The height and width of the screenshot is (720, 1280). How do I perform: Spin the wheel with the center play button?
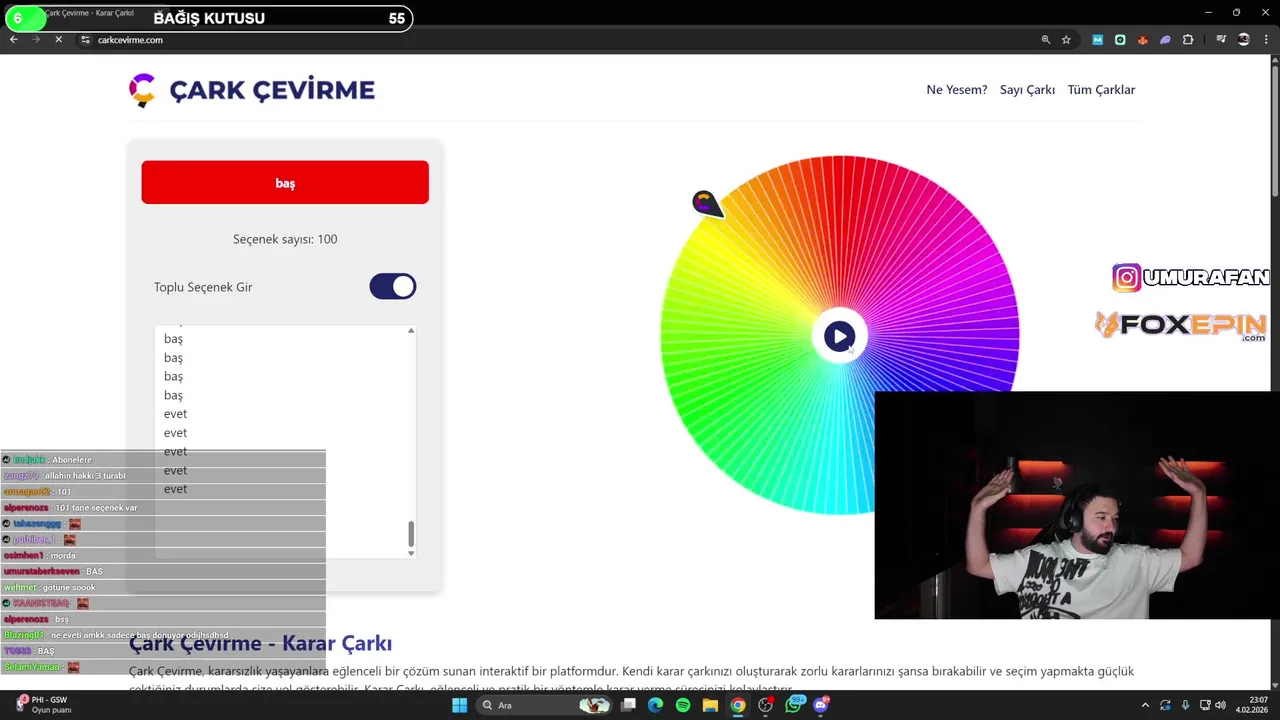[839, 337]
